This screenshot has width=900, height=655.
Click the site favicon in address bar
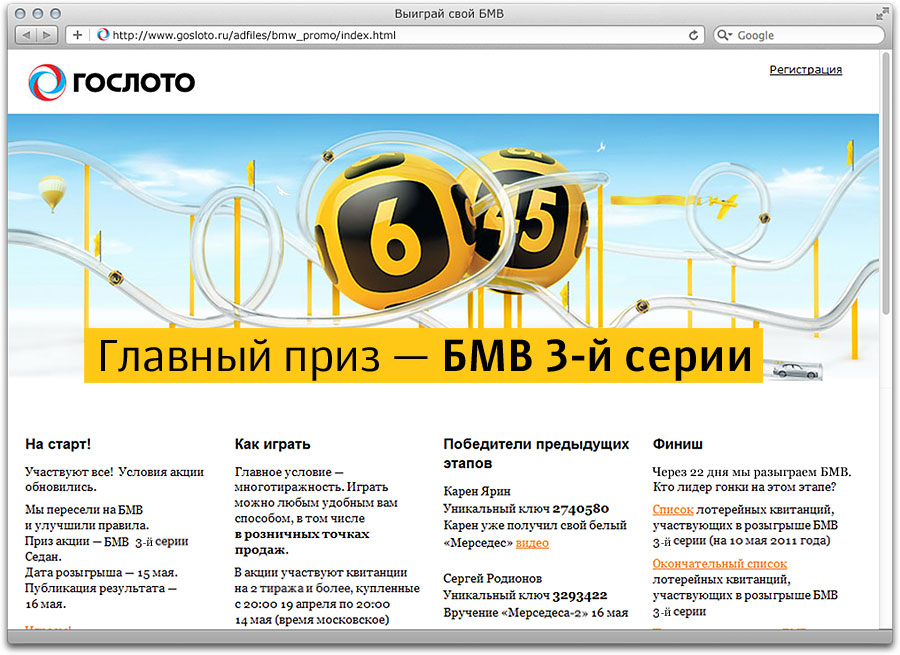[102, 35]
